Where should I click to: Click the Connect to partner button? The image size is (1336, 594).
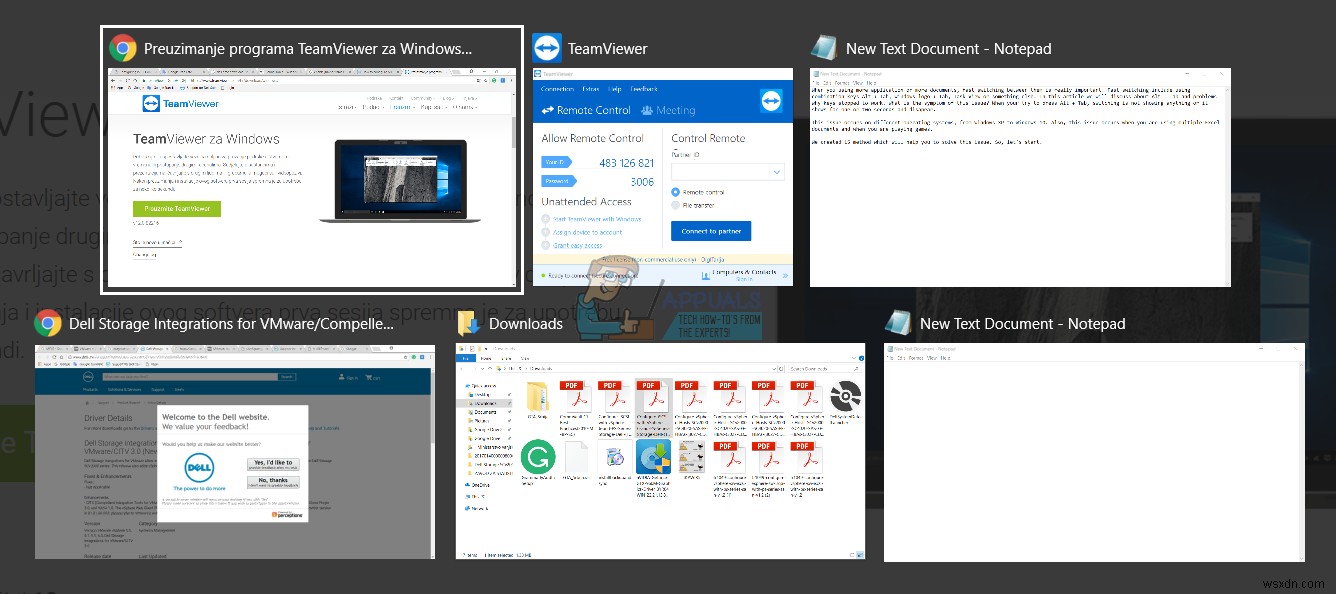click(x=711, y=231)
